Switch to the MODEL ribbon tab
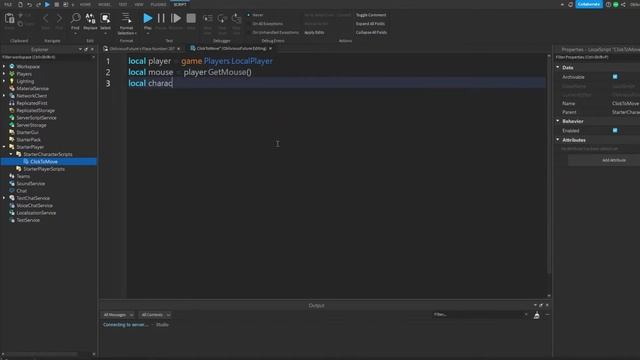This screenshot has width=640, height=360. coord(104,4)
